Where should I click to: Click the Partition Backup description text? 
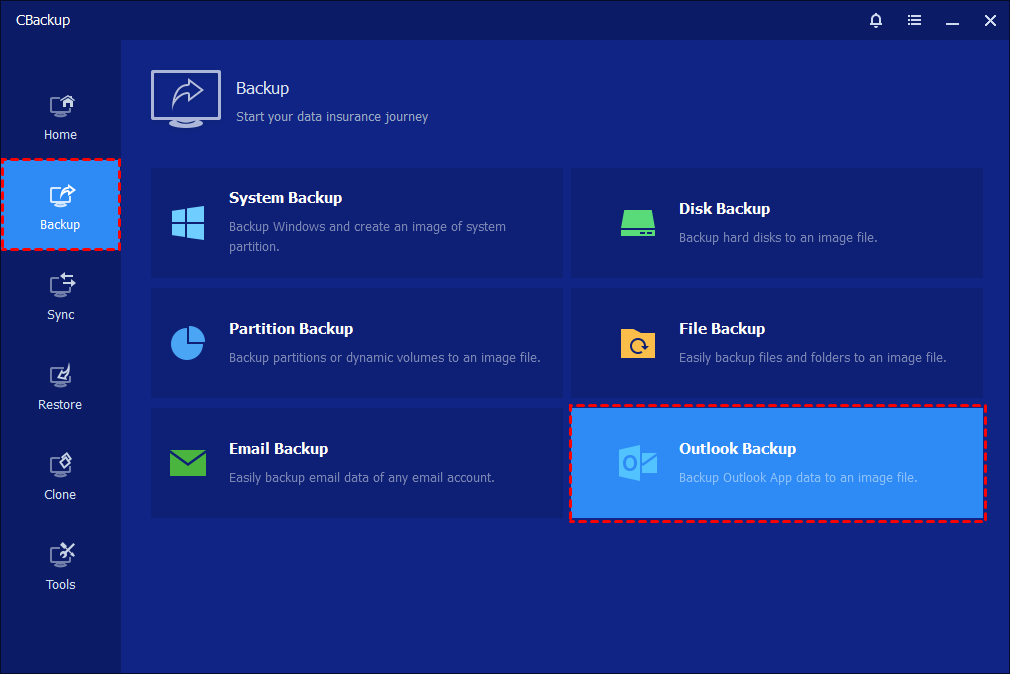(384, 357)
